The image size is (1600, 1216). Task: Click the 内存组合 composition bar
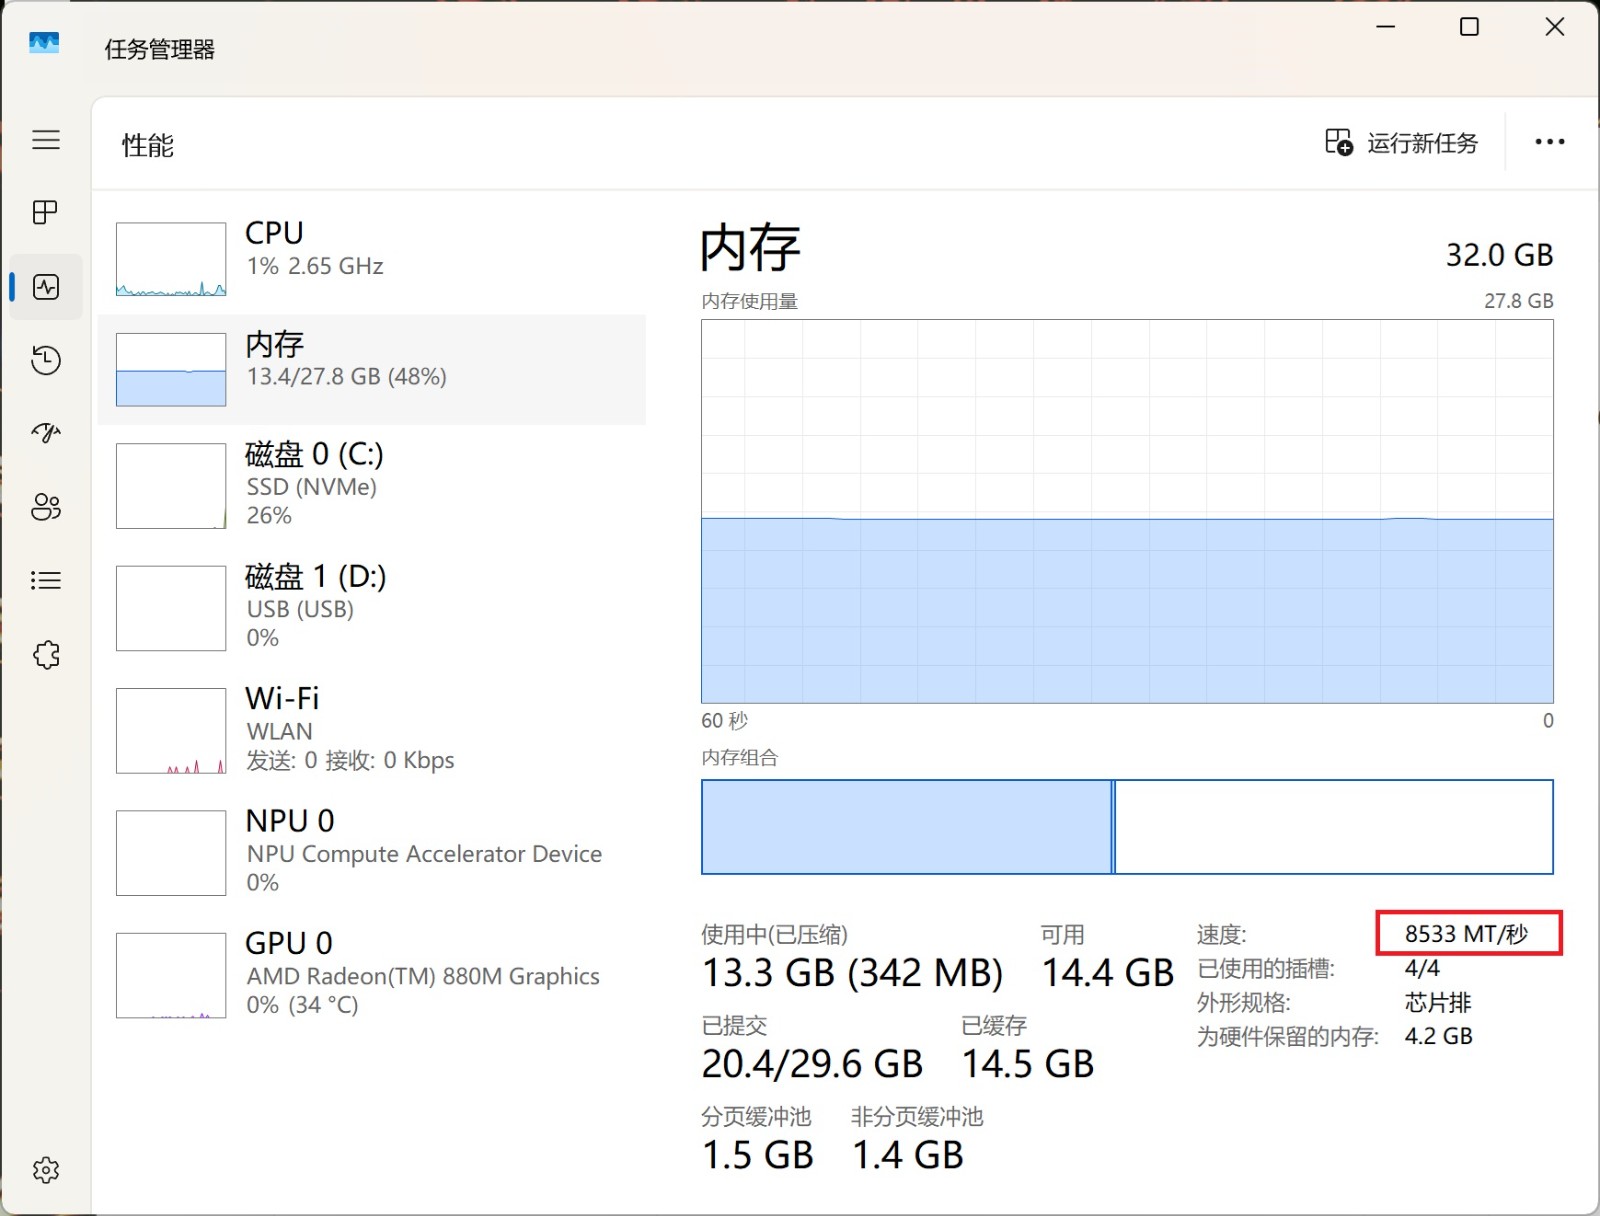coord(1127,827)
